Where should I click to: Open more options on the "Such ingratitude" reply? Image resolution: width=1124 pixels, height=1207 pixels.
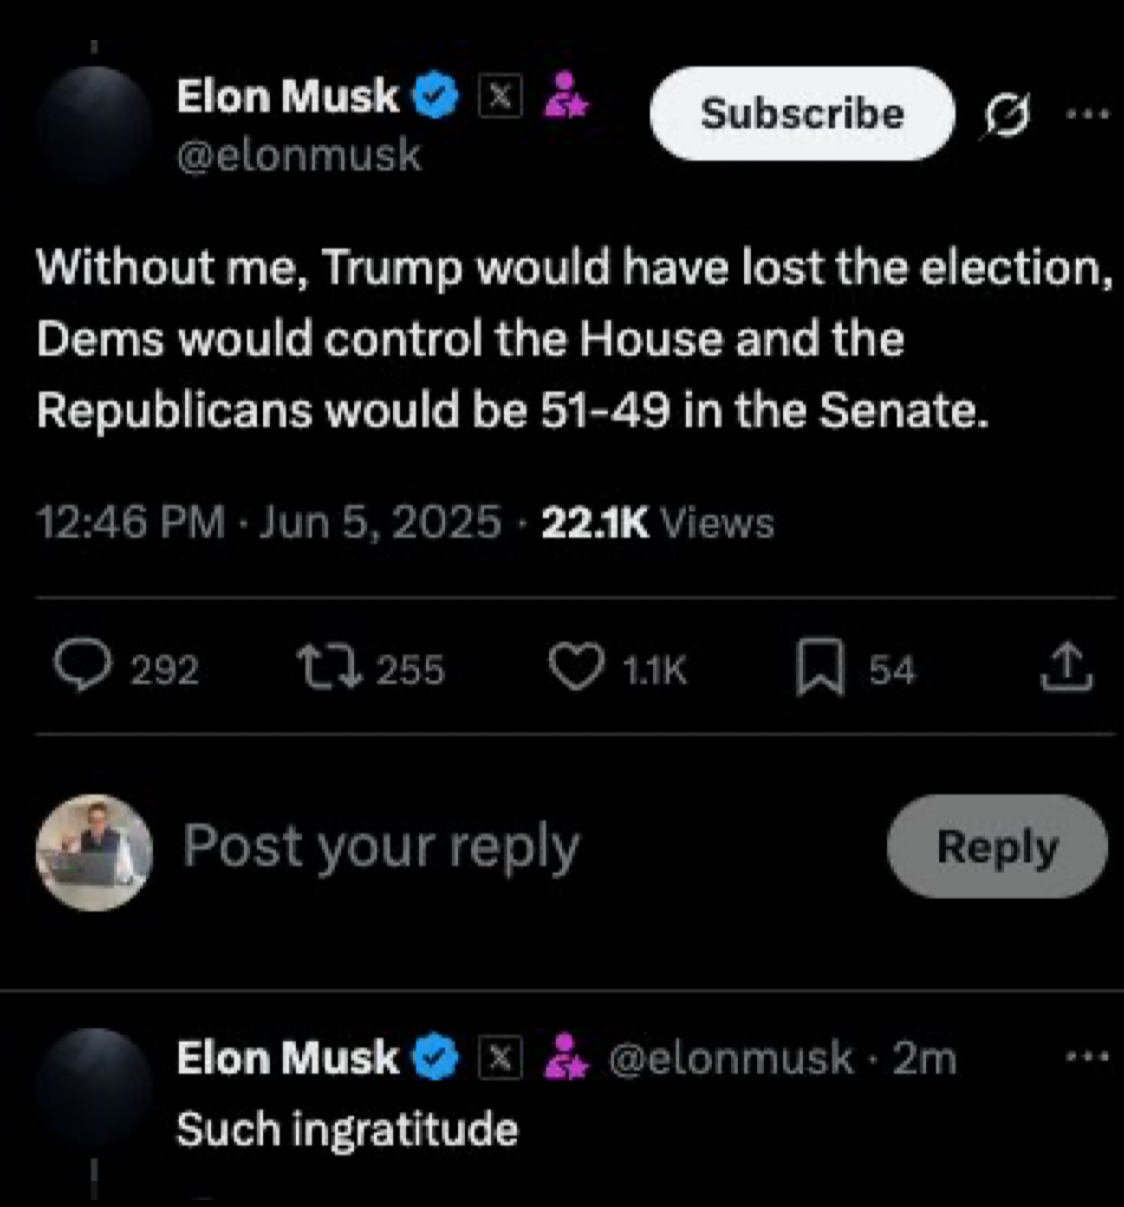(x=1088, y=1056)
